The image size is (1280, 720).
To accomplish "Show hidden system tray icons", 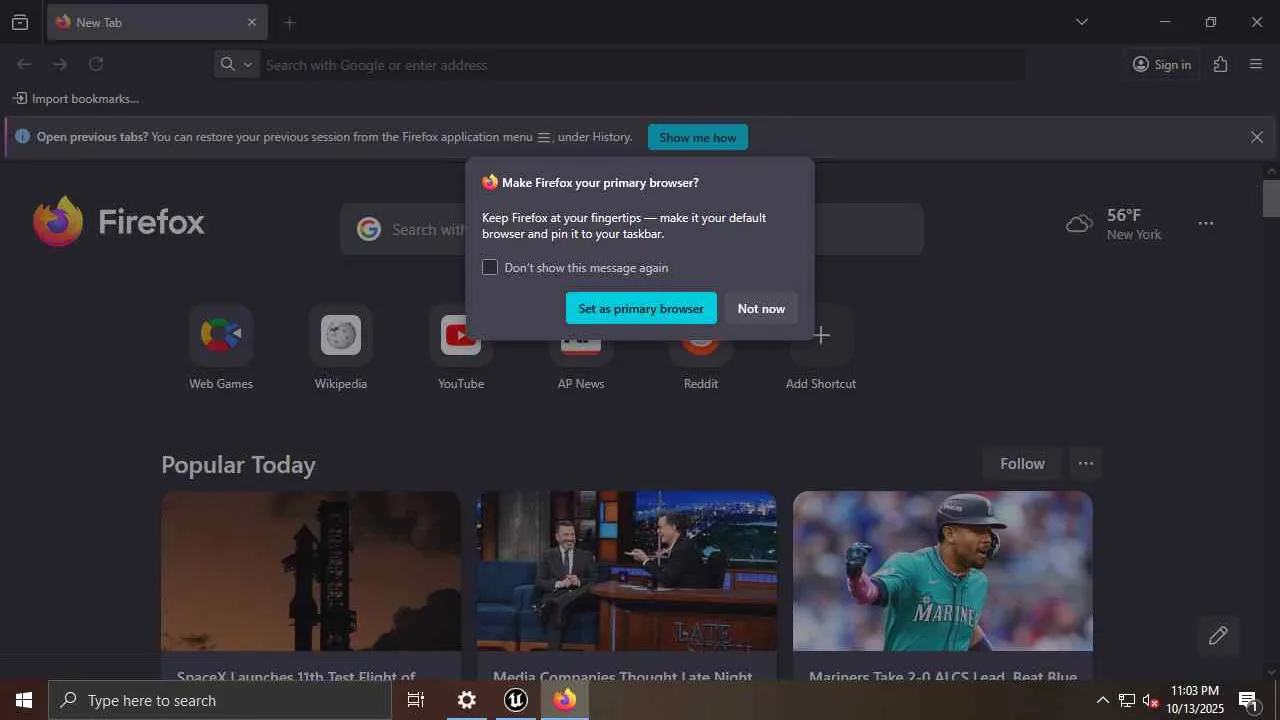I will tap(1102, 700).
